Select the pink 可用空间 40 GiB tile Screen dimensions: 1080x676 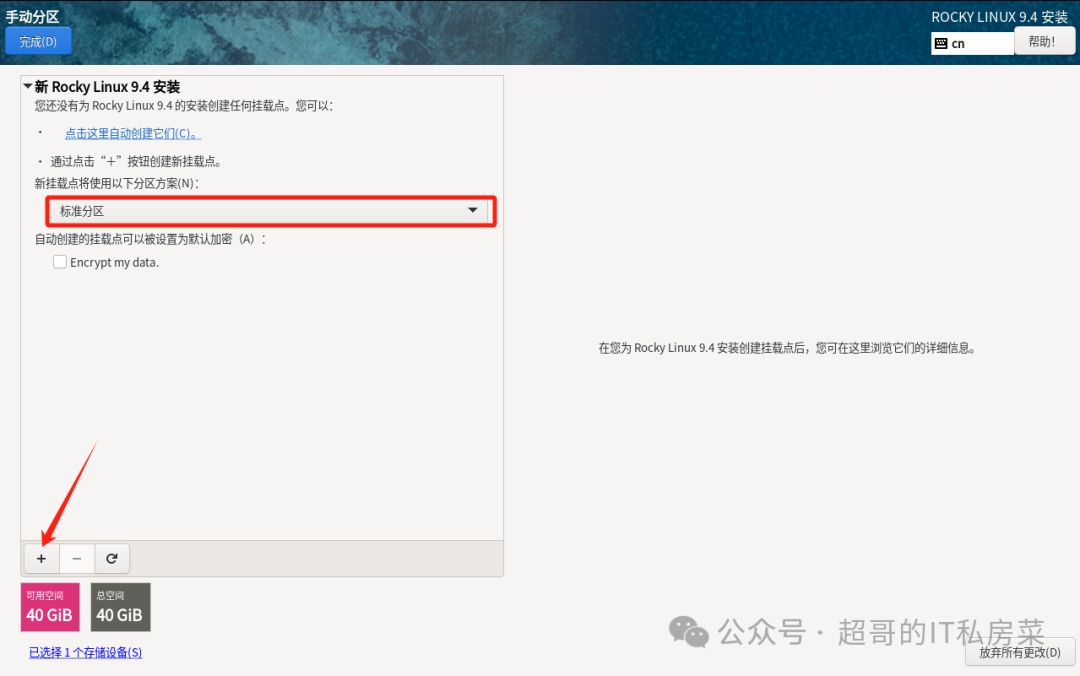49,607
